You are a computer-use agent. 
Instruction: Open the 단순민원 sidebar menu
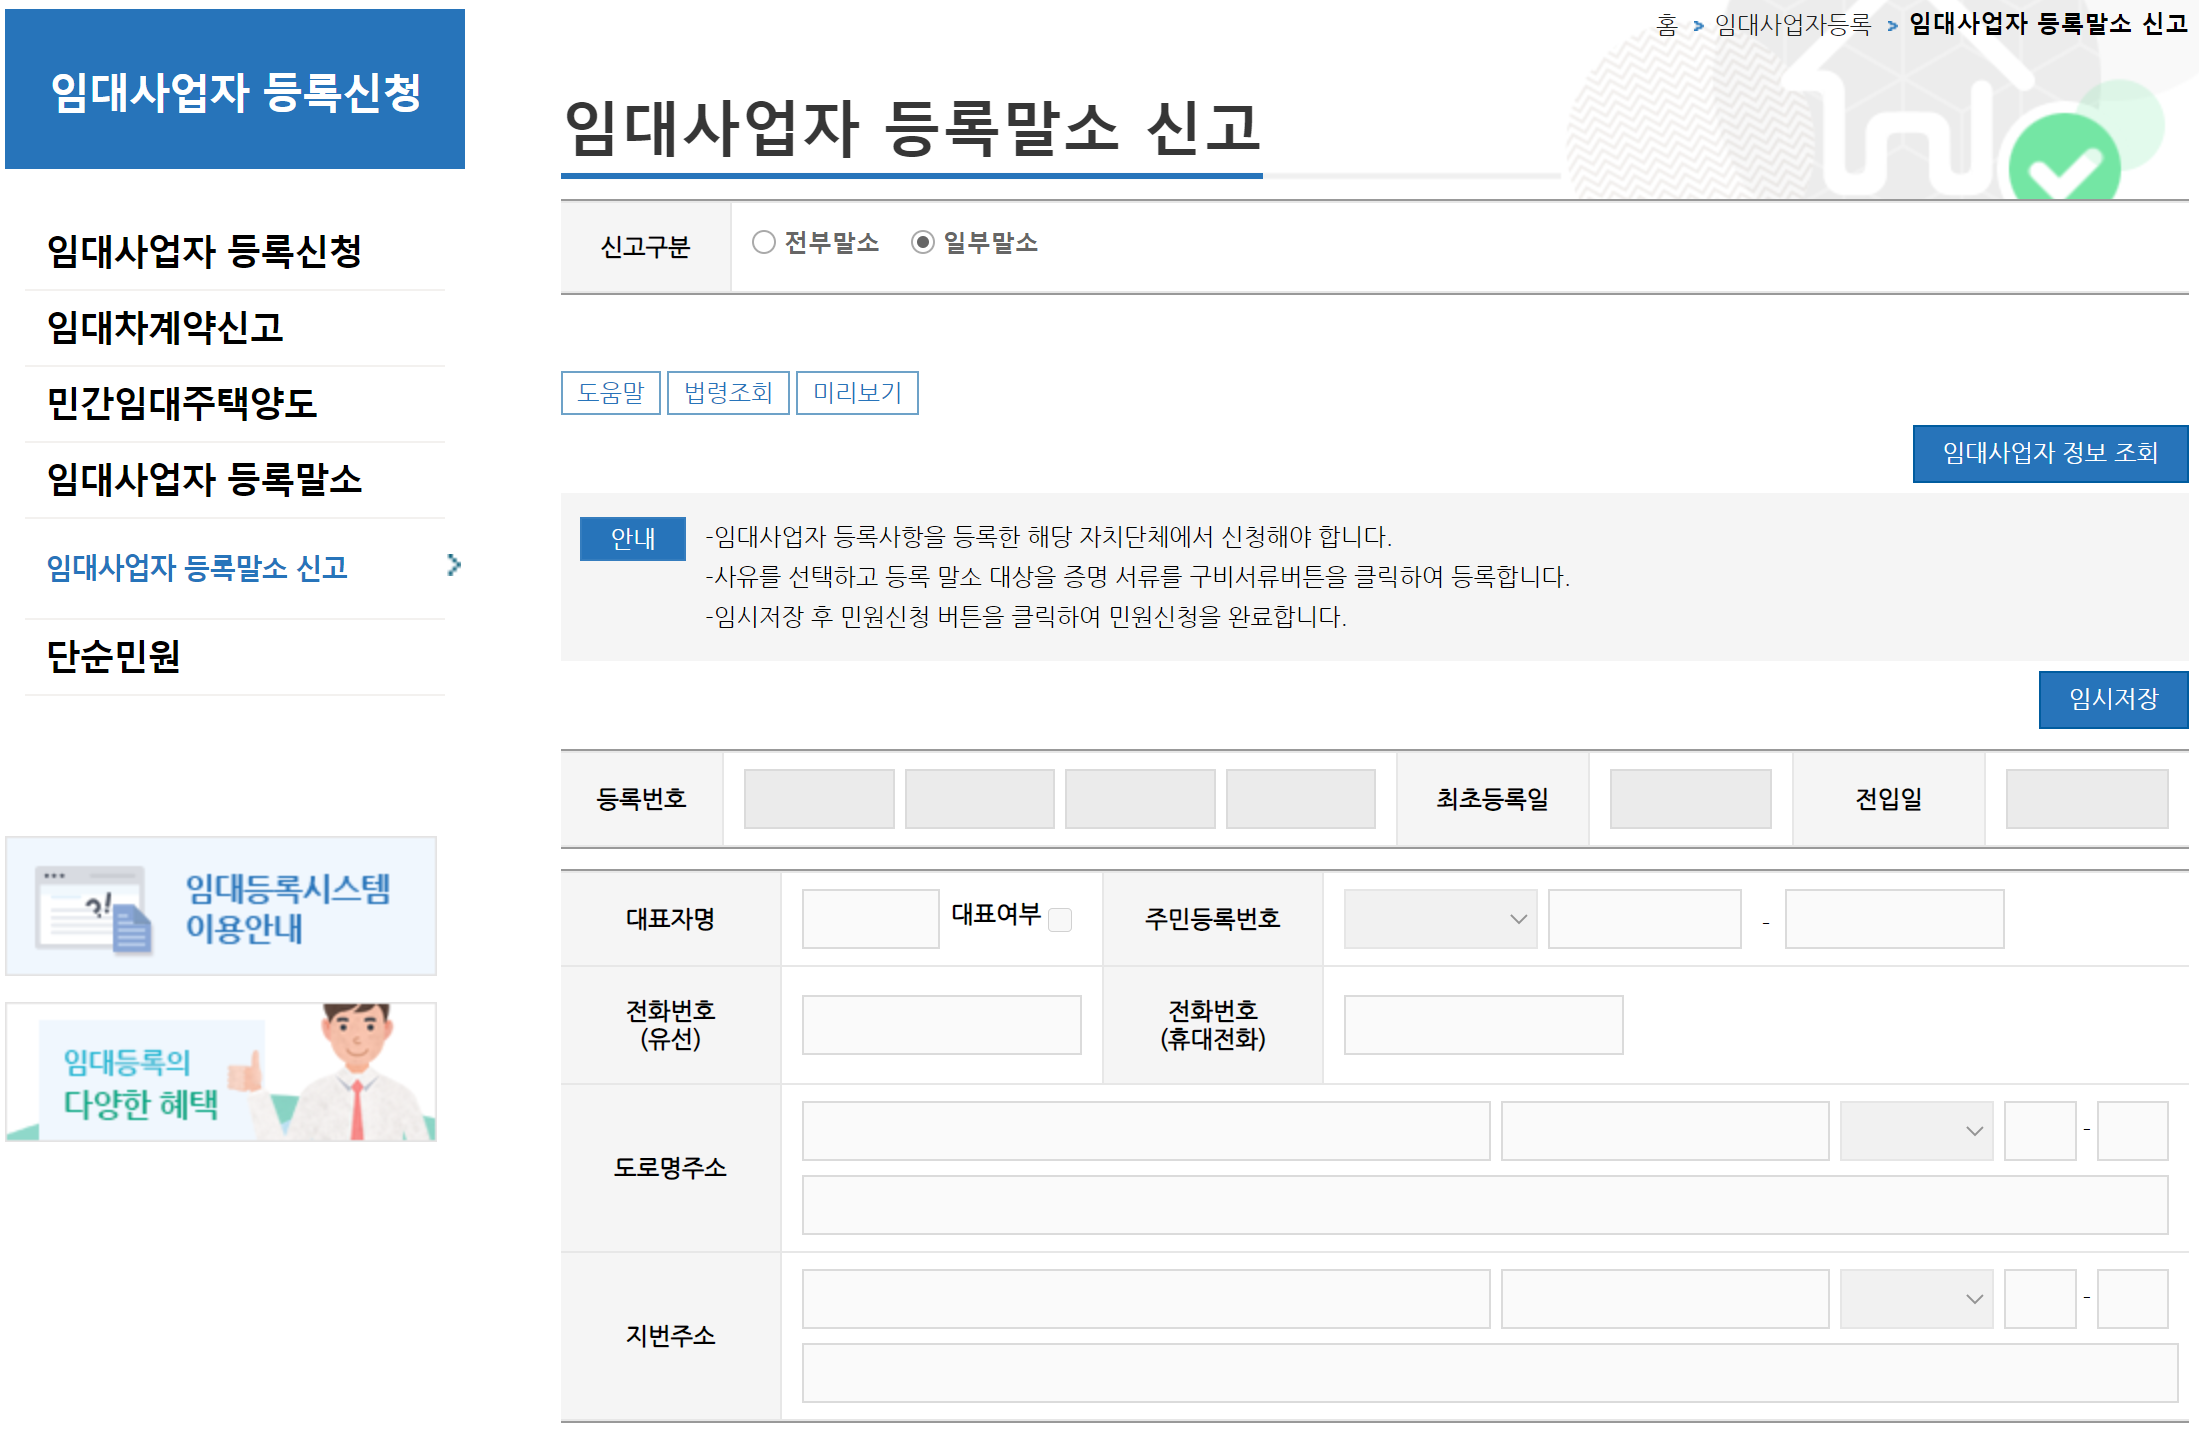coord(114,657)
